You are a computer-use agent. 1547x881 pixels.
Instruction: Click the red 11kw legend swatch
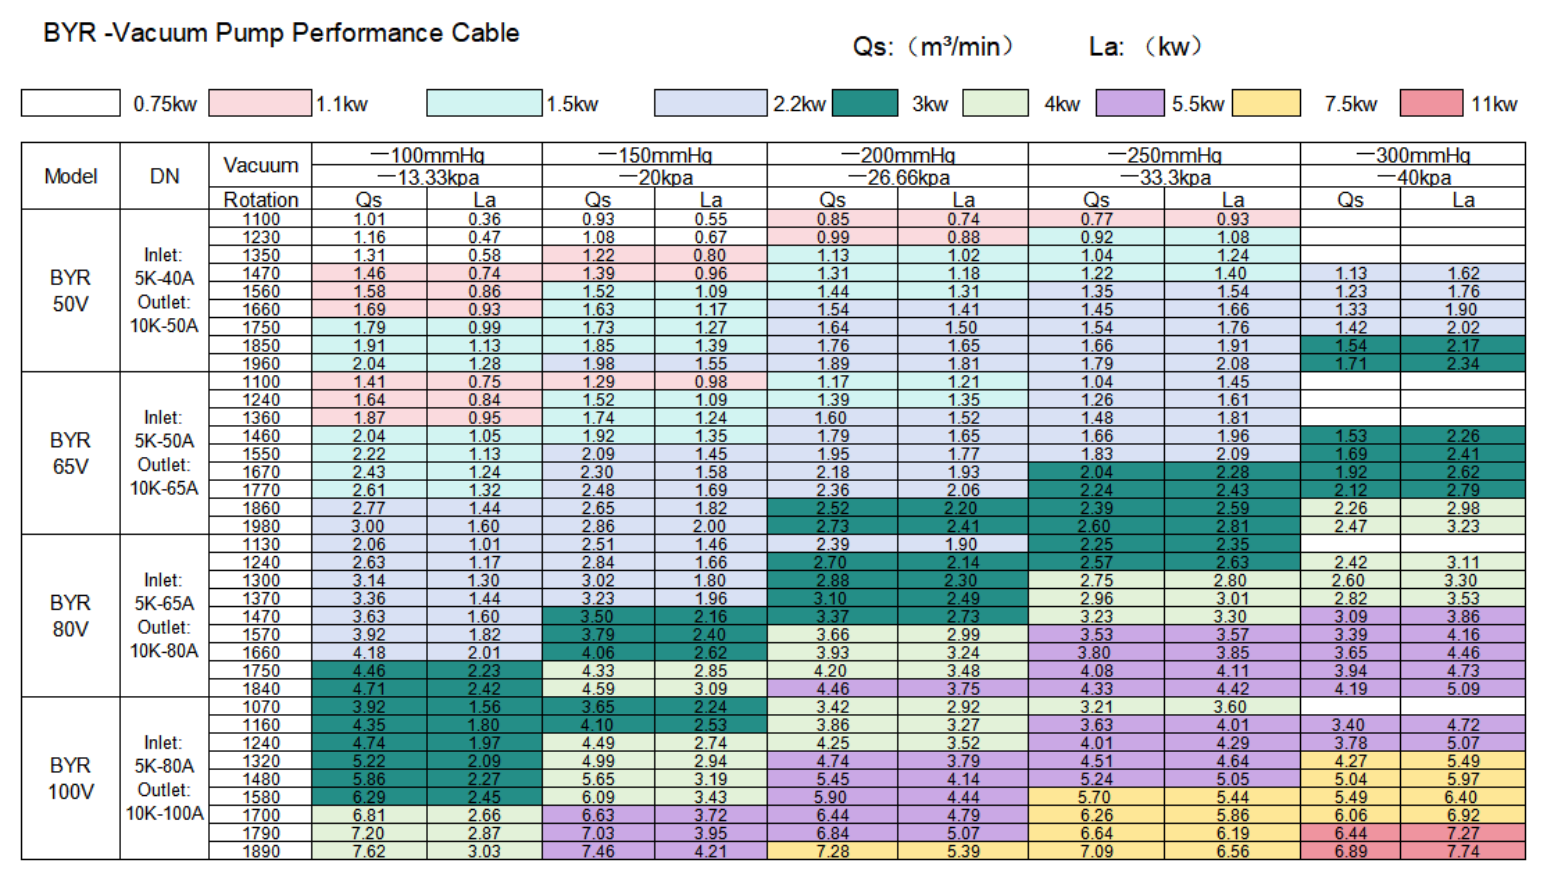coord(1431,103)
